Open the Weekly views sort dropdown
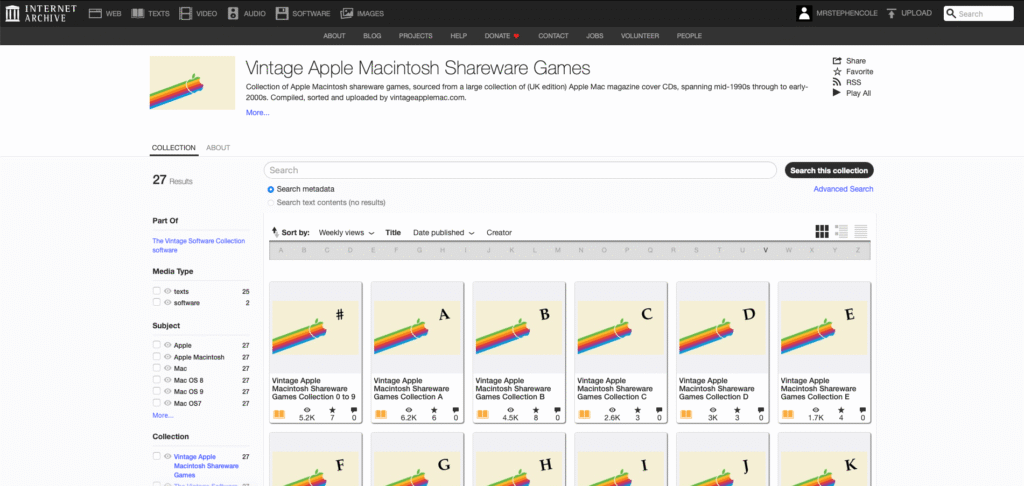The image size is (1024, 486). pyautogui.click(x=346, y=233)
